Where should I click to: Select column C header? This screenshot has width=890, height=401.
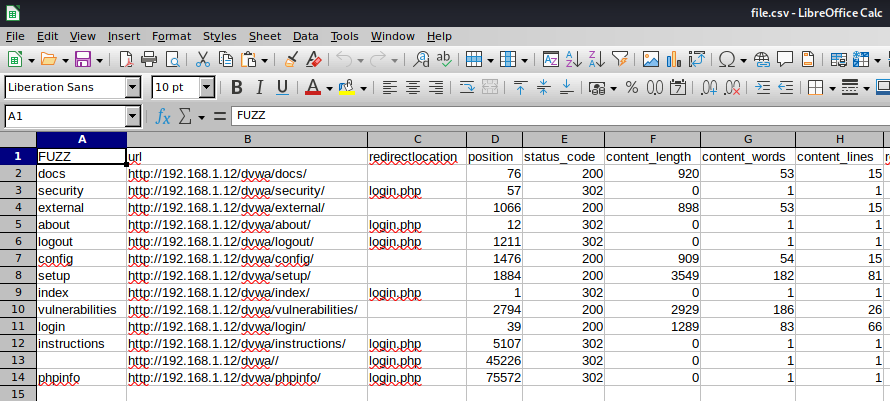(x=417, y=139)
